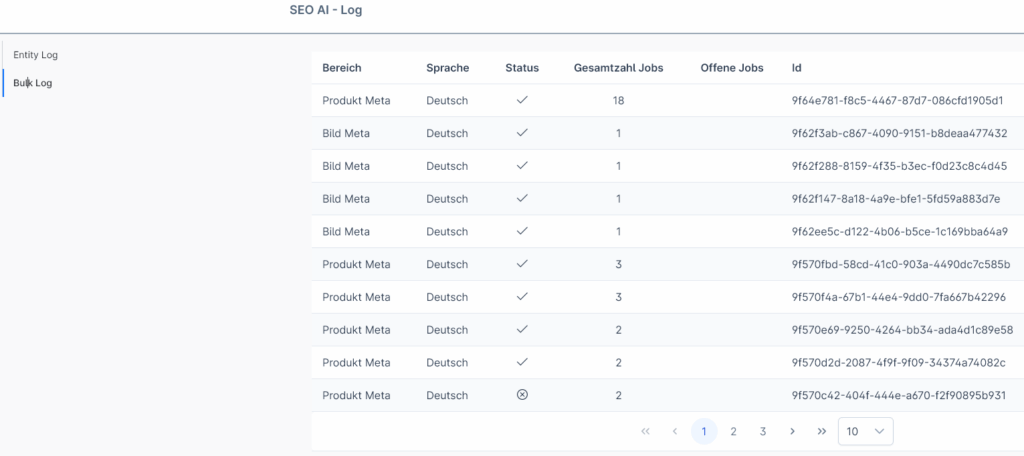The width and height of the screenshot is (1024, 456).
Task: Select the Bulk Log tab
Action: (x=33, y=83)
